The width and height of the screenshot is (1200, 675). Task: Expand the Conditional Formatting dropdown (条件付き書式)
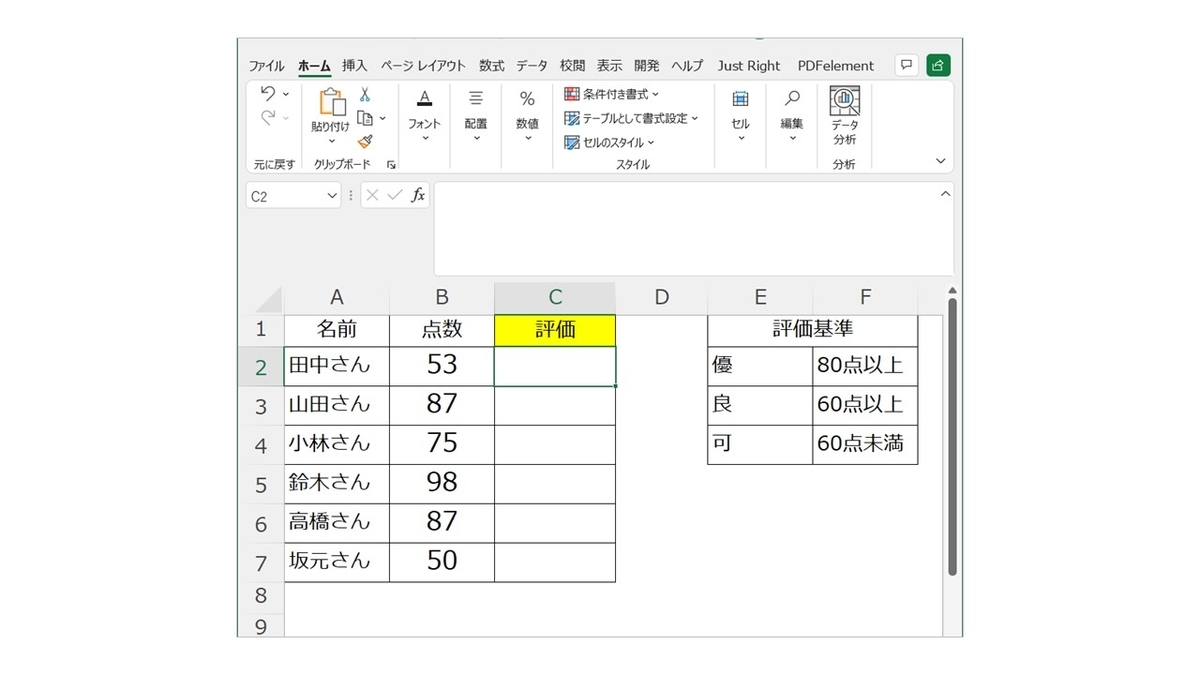click(x=612, y=94)
